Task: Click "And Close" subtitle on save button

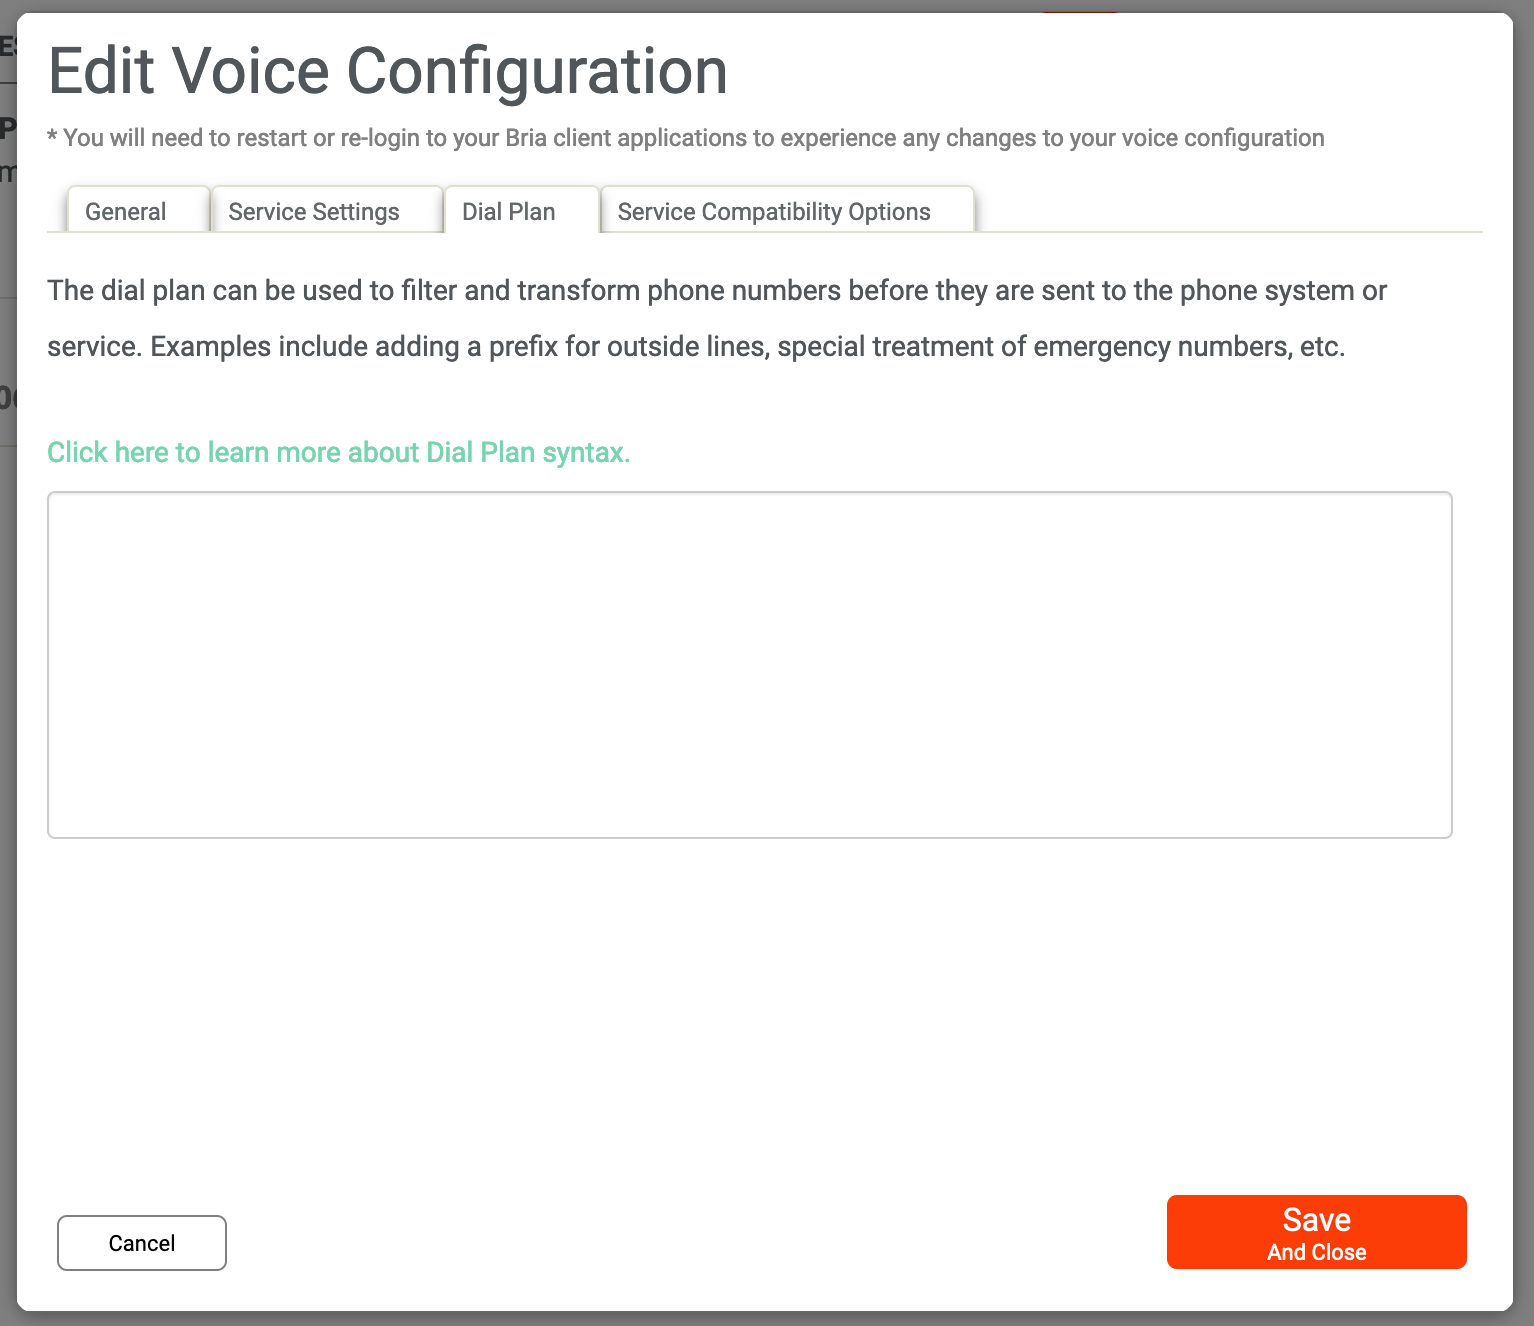Action: point(1316,1252)
